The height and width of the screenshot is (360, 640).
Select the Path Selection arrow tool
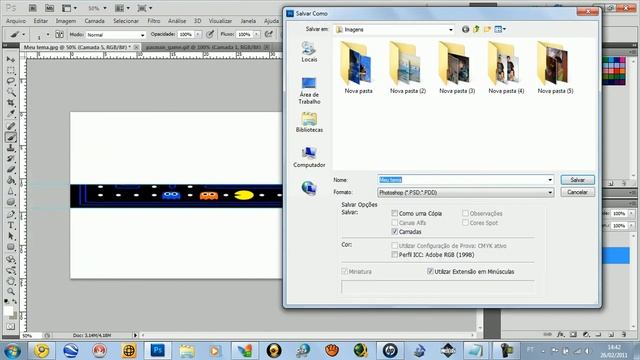click(11, 236)
